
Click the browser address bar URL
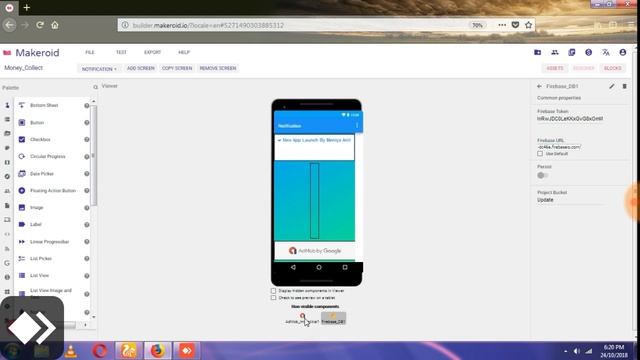click(x=208, y=25)
